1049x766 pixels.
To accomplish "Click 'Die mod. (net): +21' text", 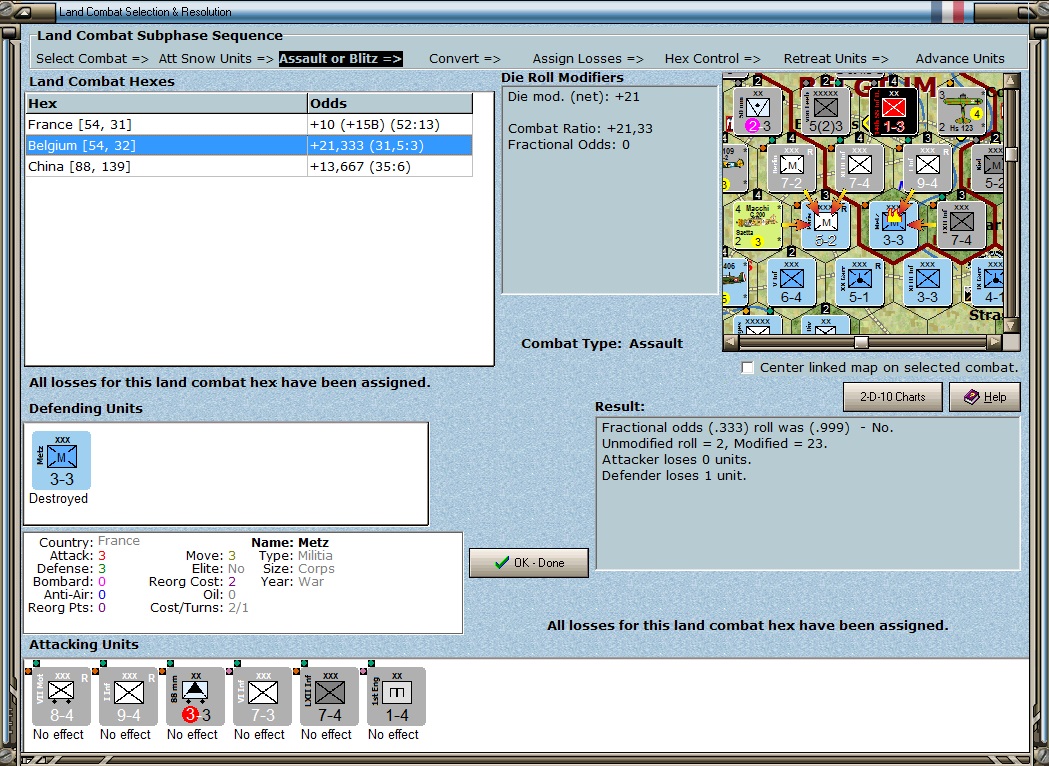I will tap(574, 97).
